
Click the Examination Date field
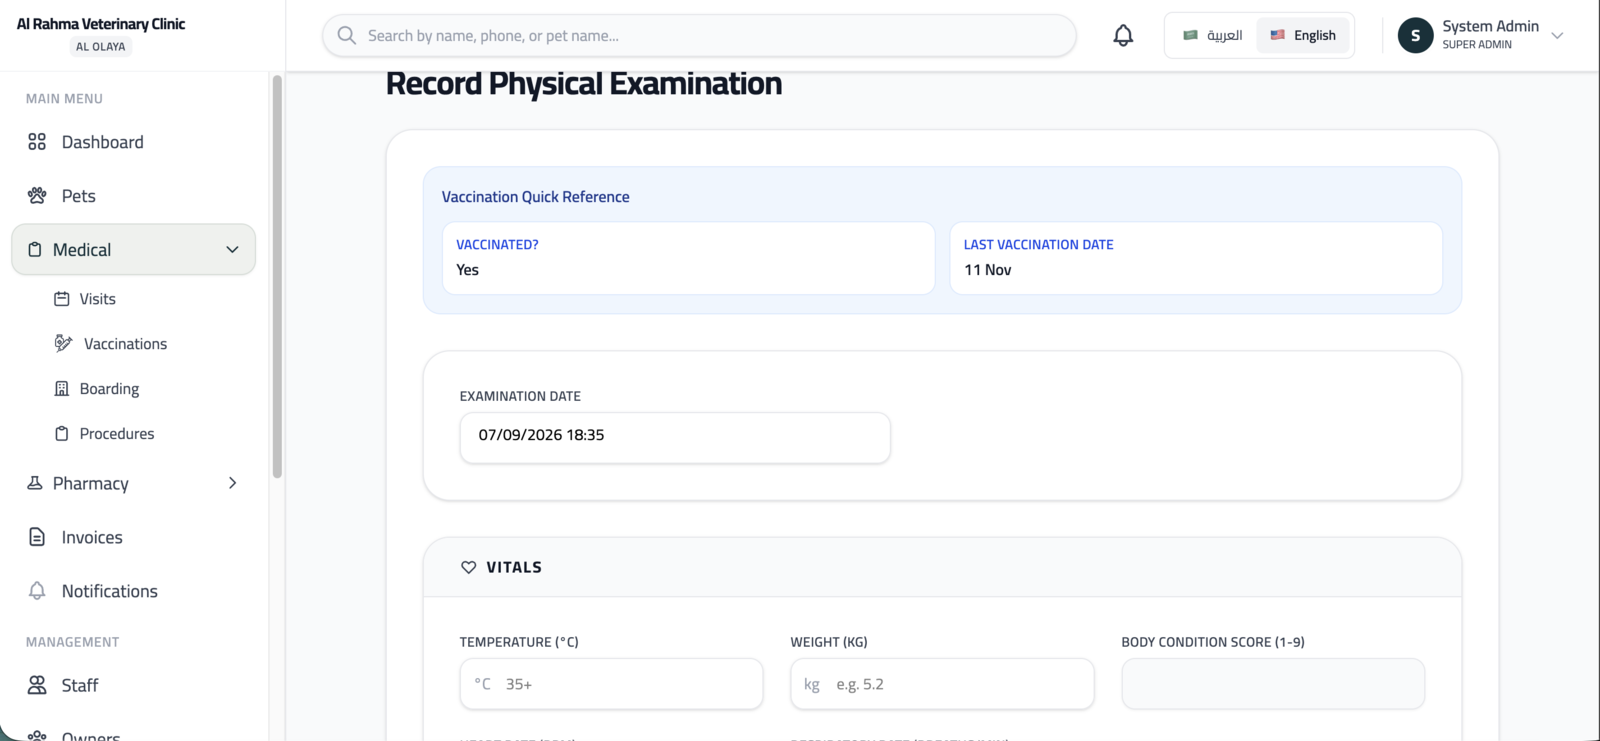tap(675, 438)
